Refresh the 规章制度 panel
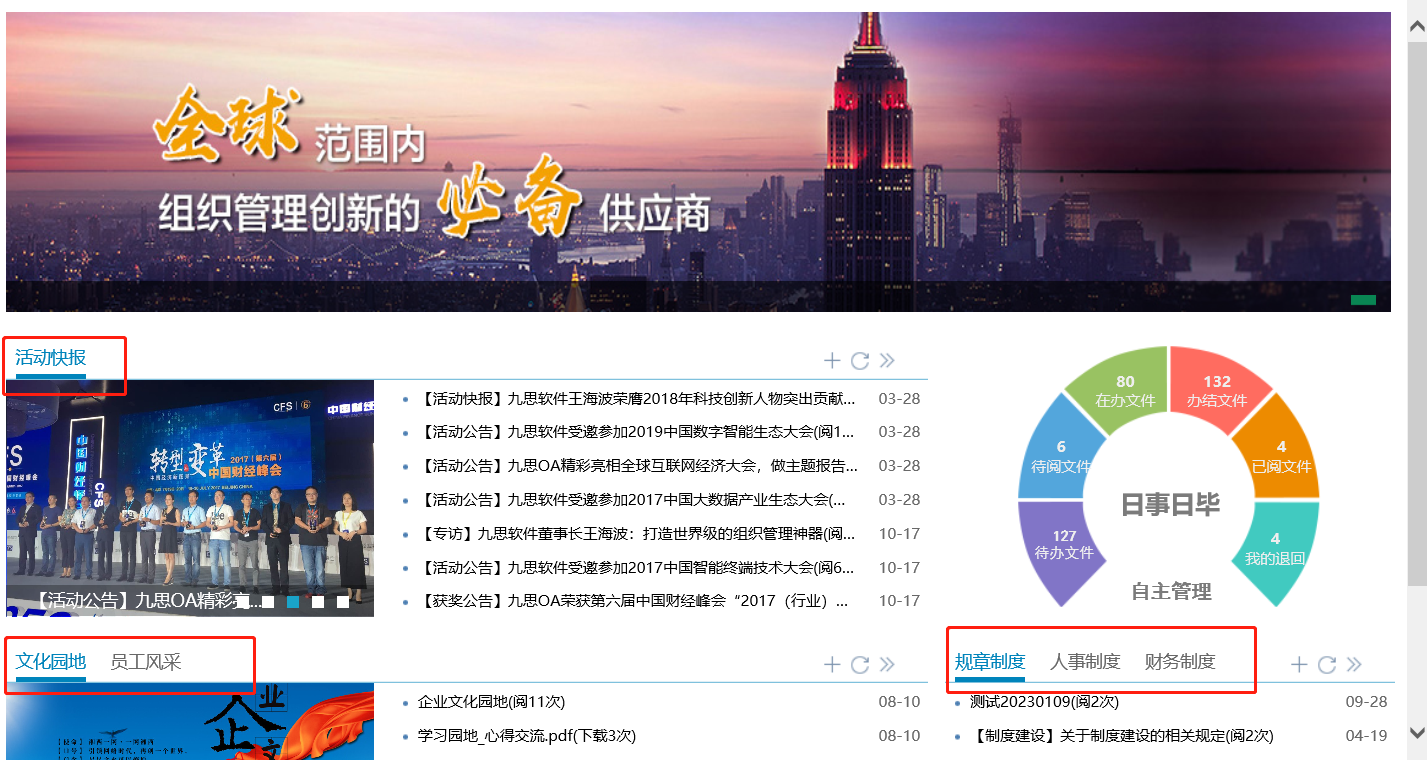 1326,665
